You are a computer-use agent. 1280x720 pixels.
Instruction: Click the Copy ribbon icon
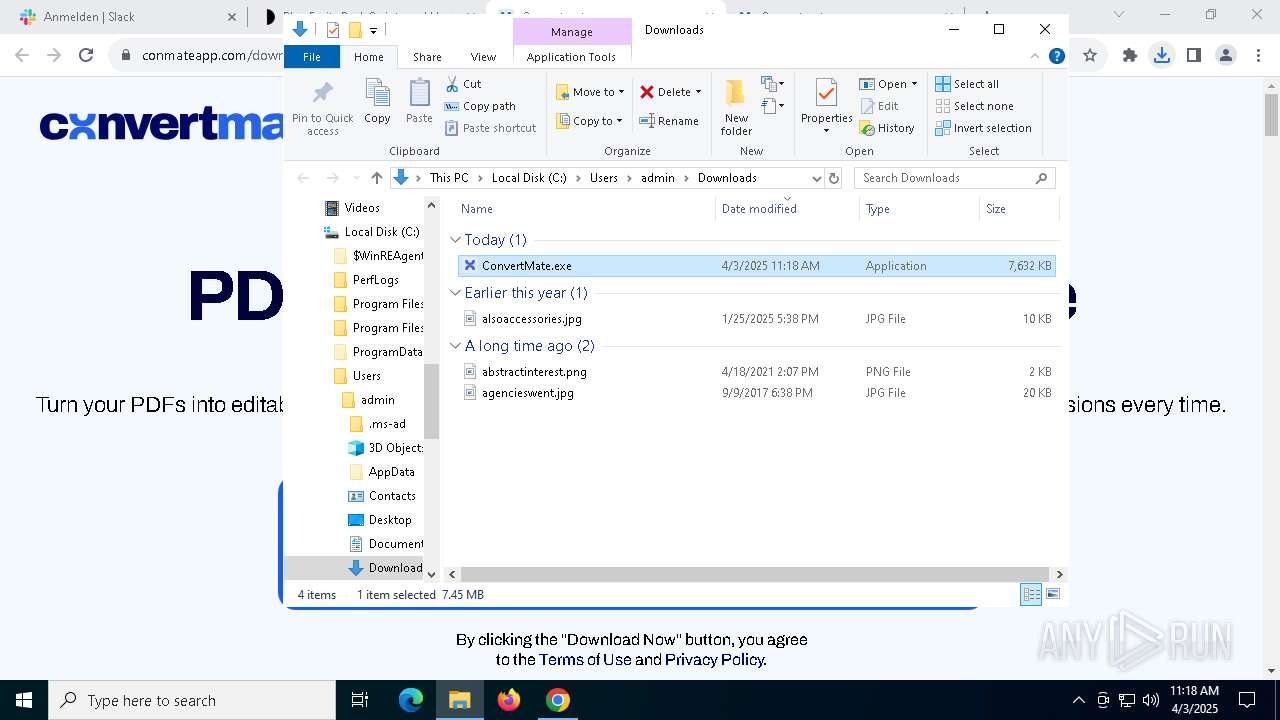click(x=377, y=102)
